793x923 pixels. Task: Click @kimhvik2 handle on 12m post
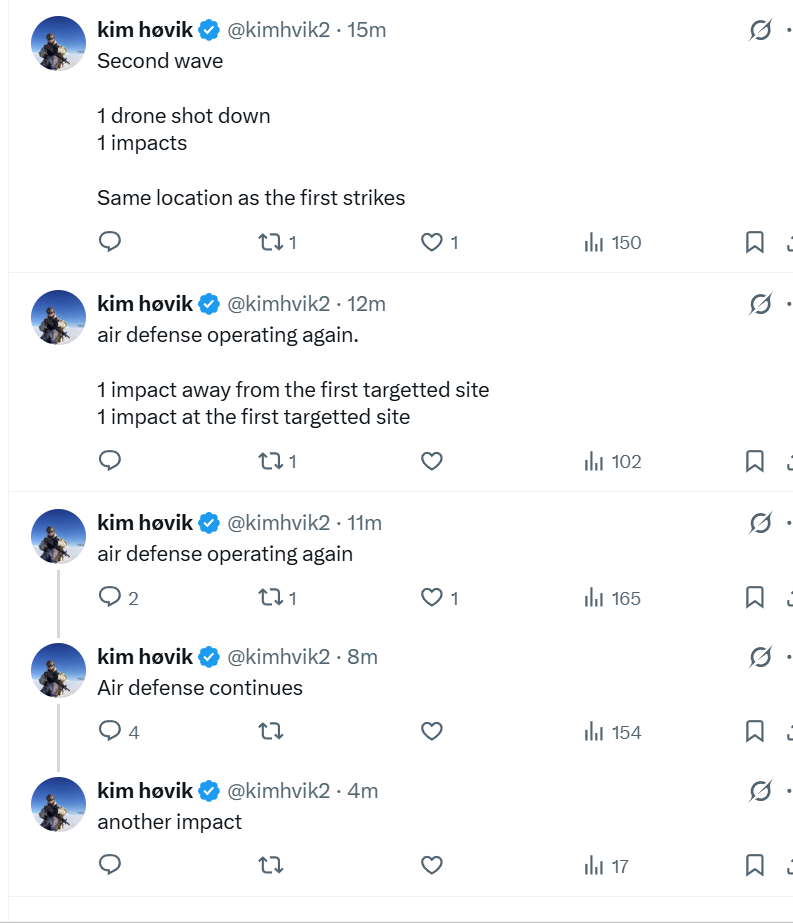coord(279,304)
